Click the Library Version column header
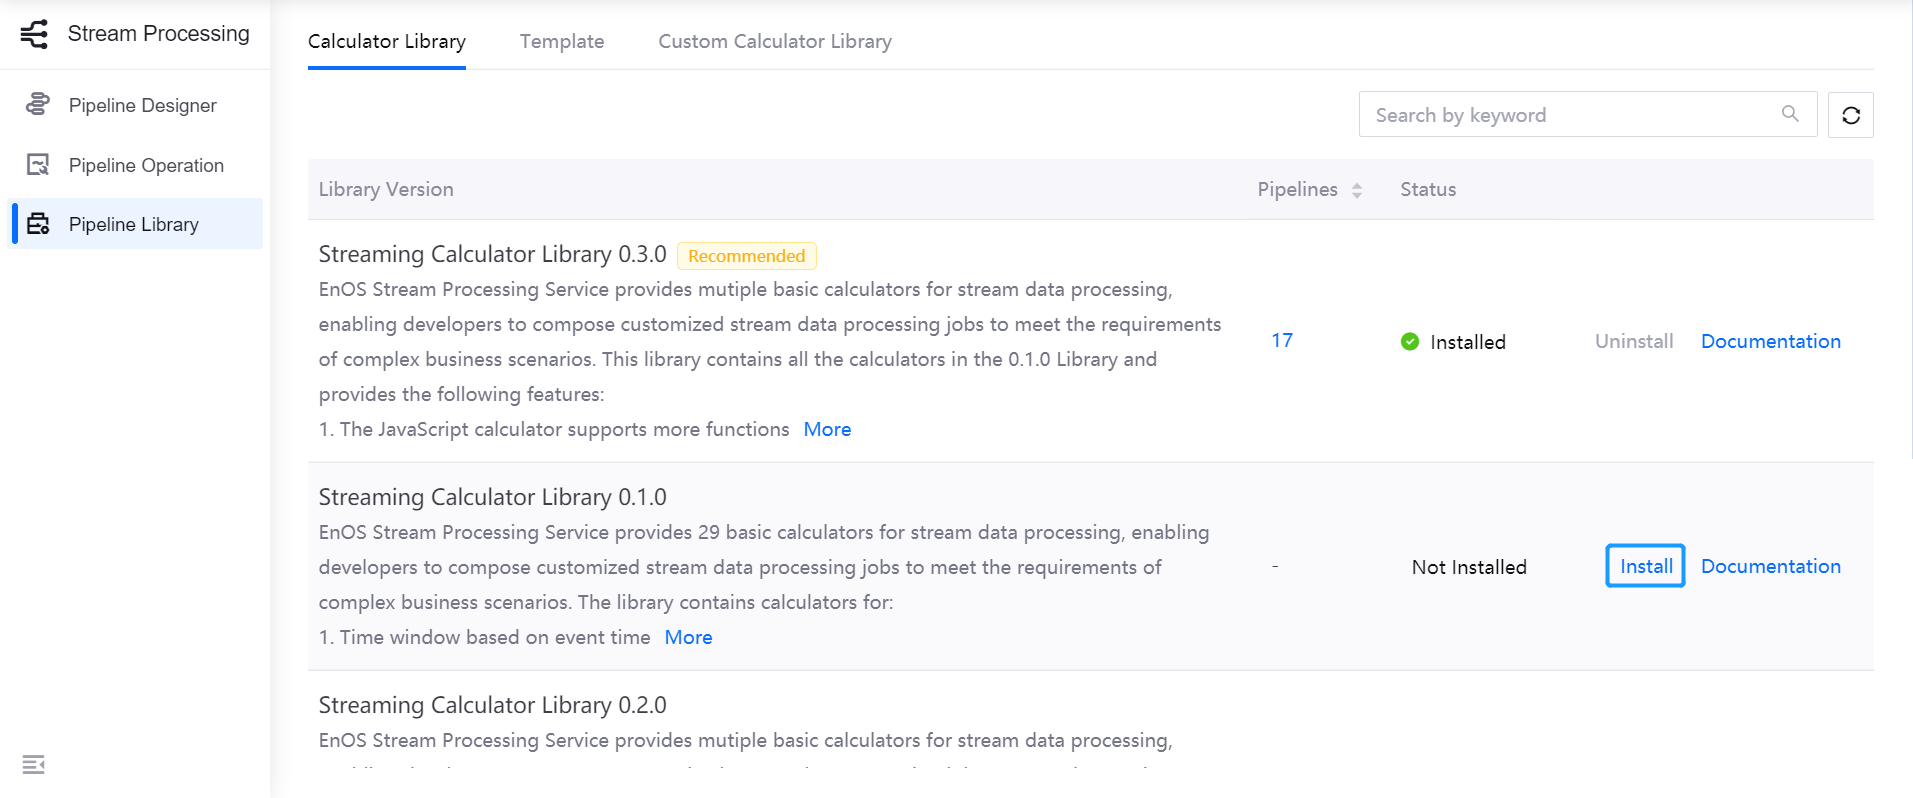This screenshot has width=1913, height=798. (x=386, y=189)
